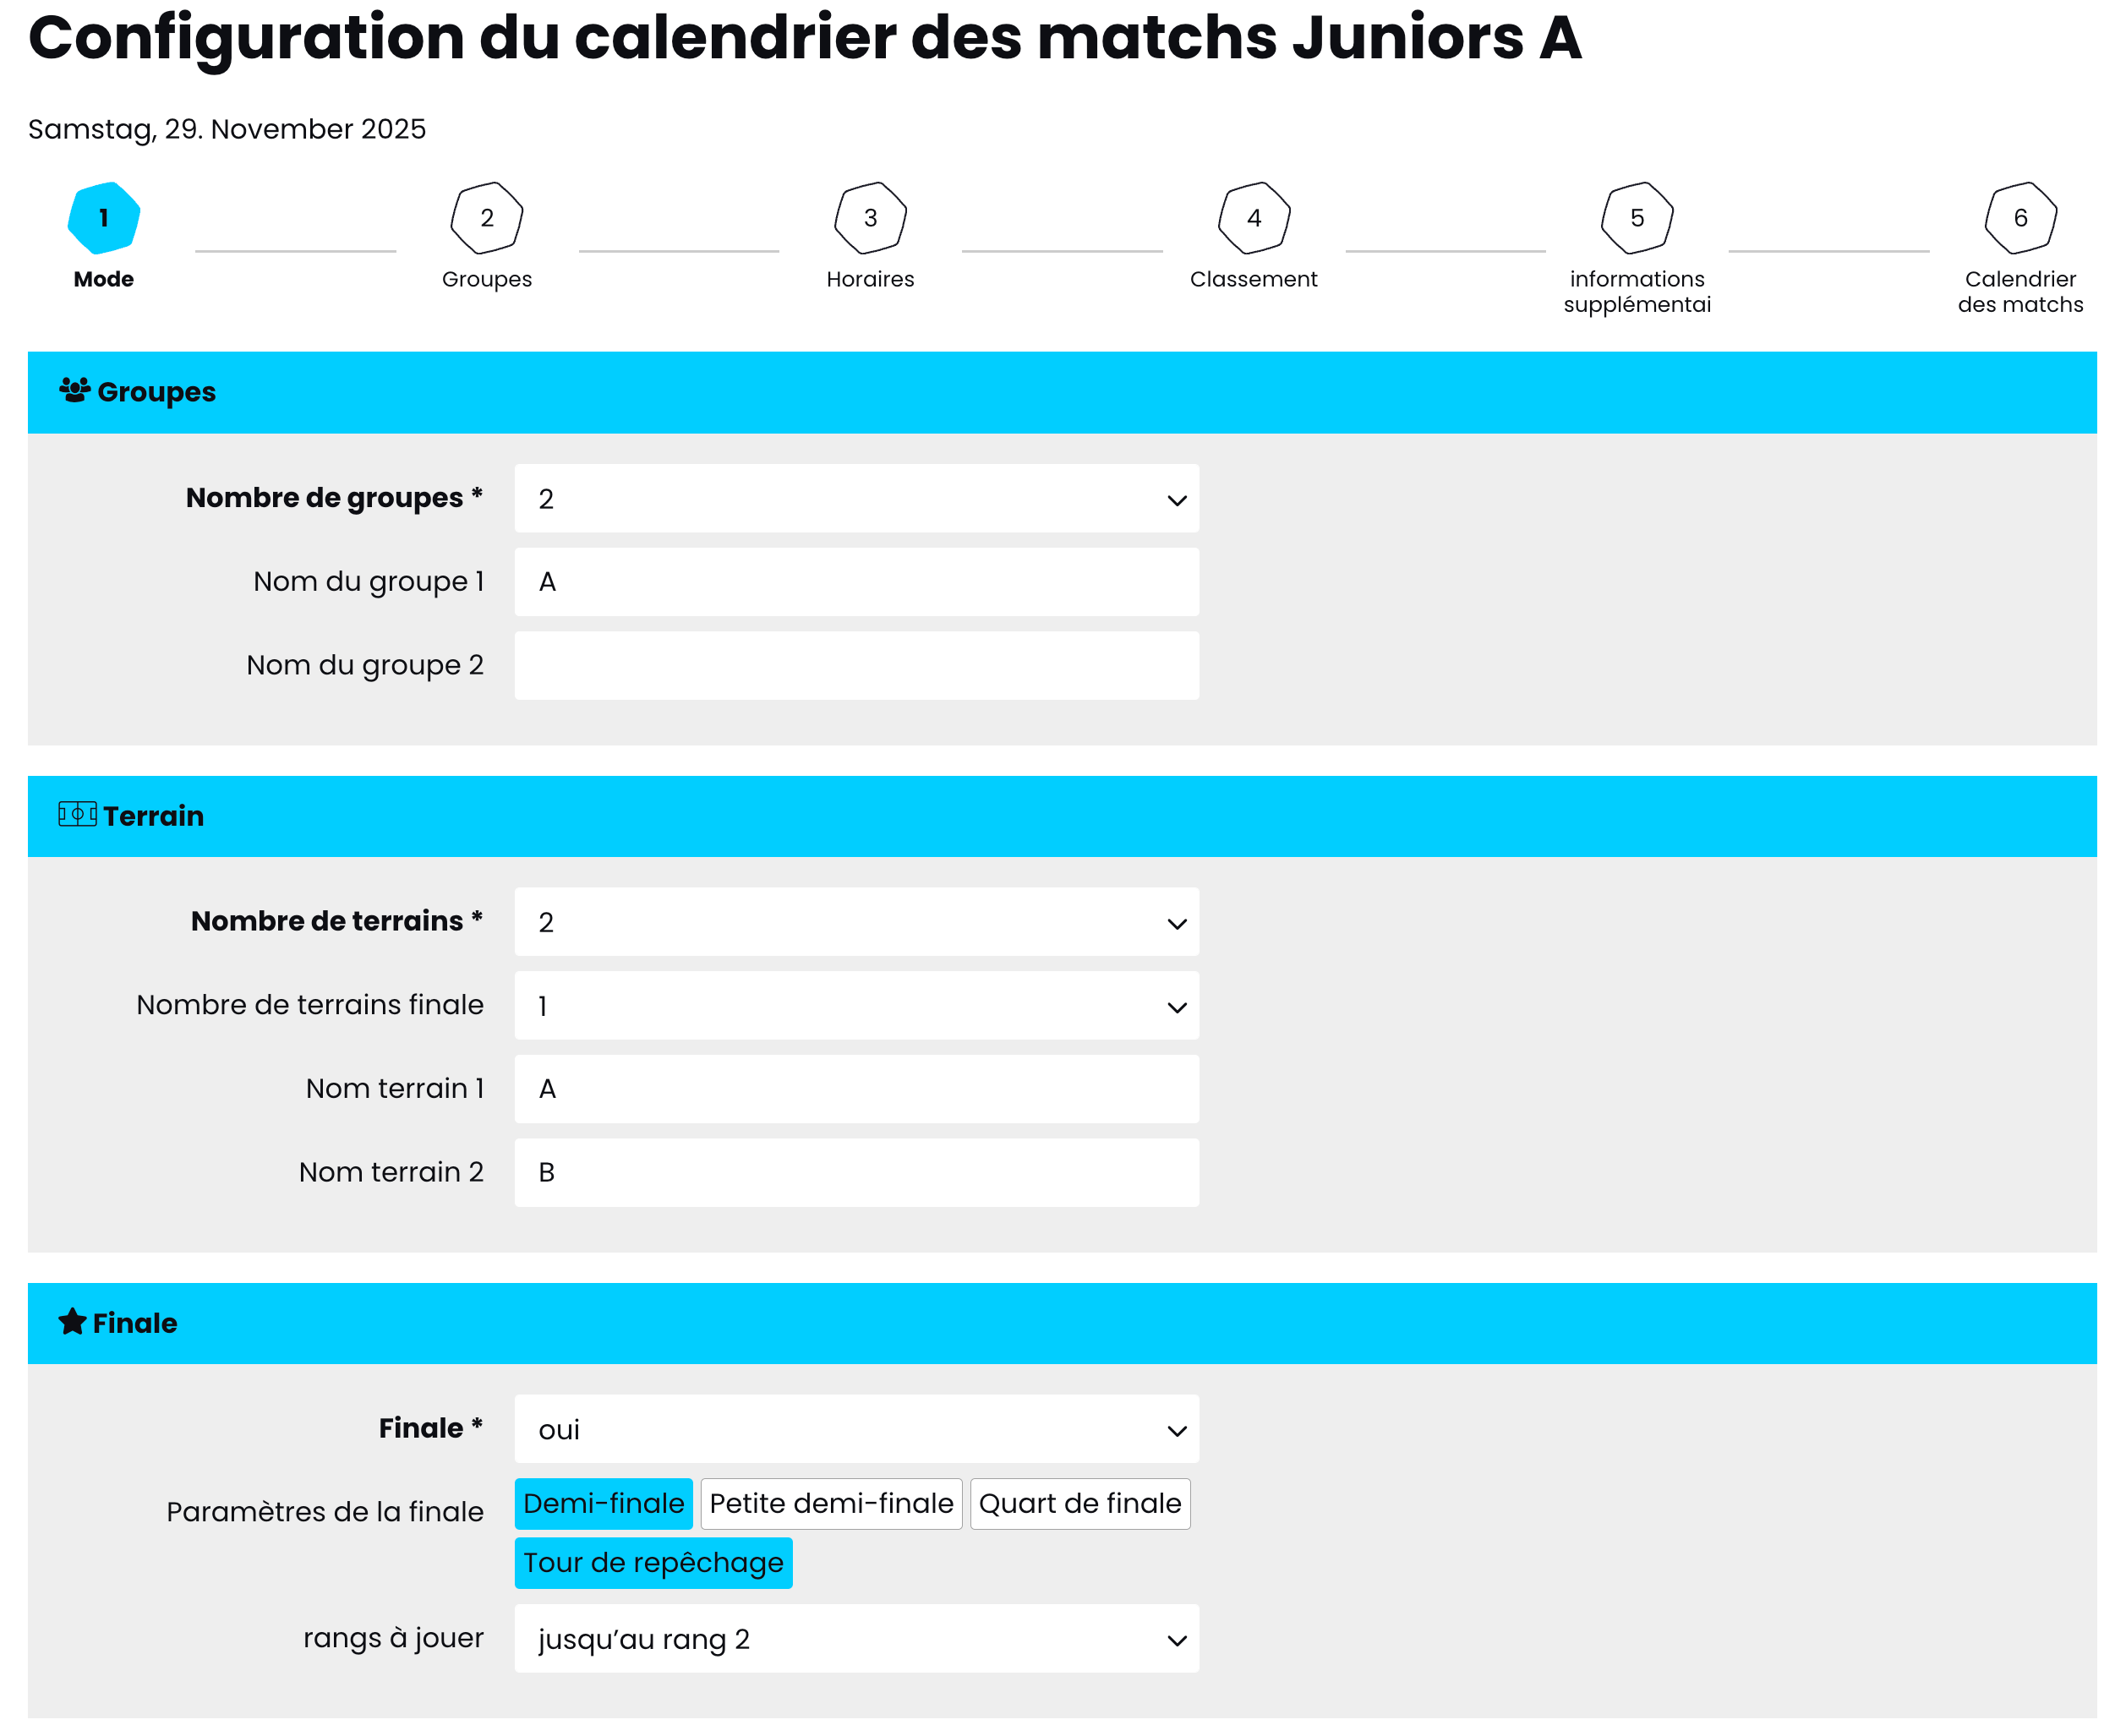This screenshot has width=2115, height=1736.
Task: Click the empty Nom du groupe 2 field
Action: (x=855, y=665)
